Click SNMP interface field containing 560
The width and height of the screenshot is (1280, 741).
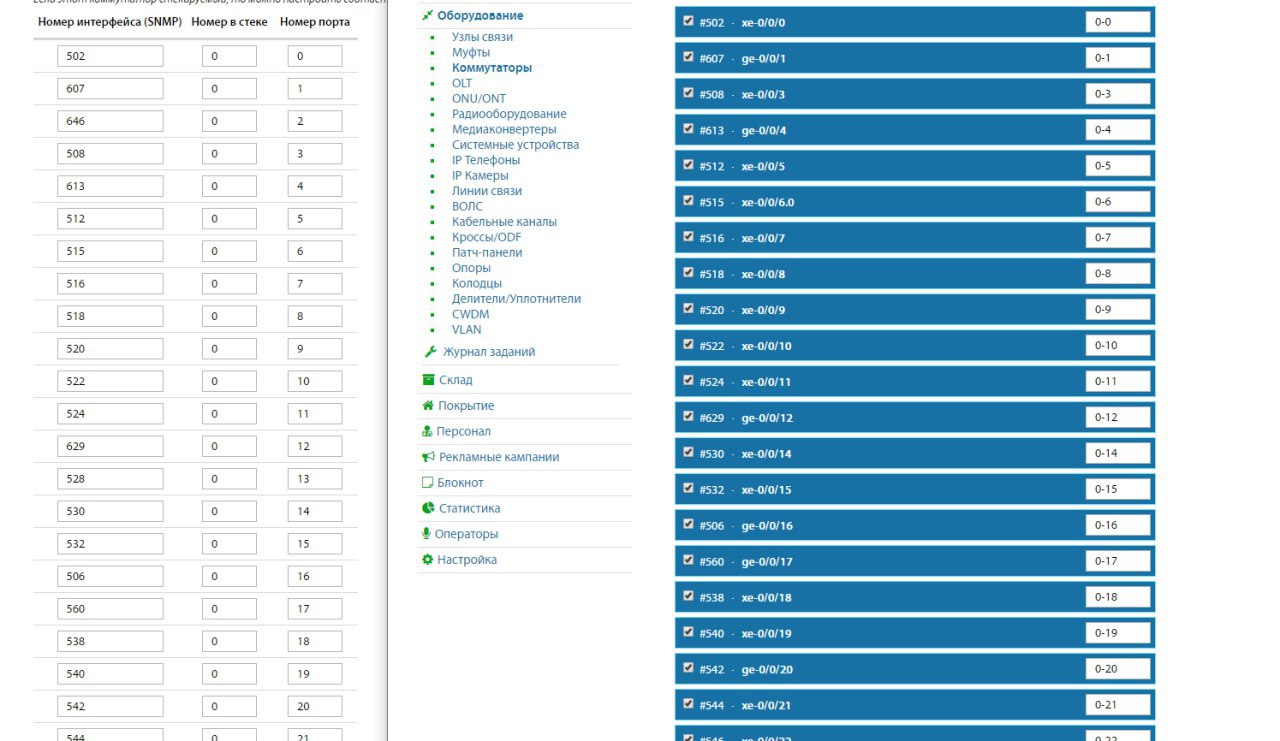[x=110, y=609]
